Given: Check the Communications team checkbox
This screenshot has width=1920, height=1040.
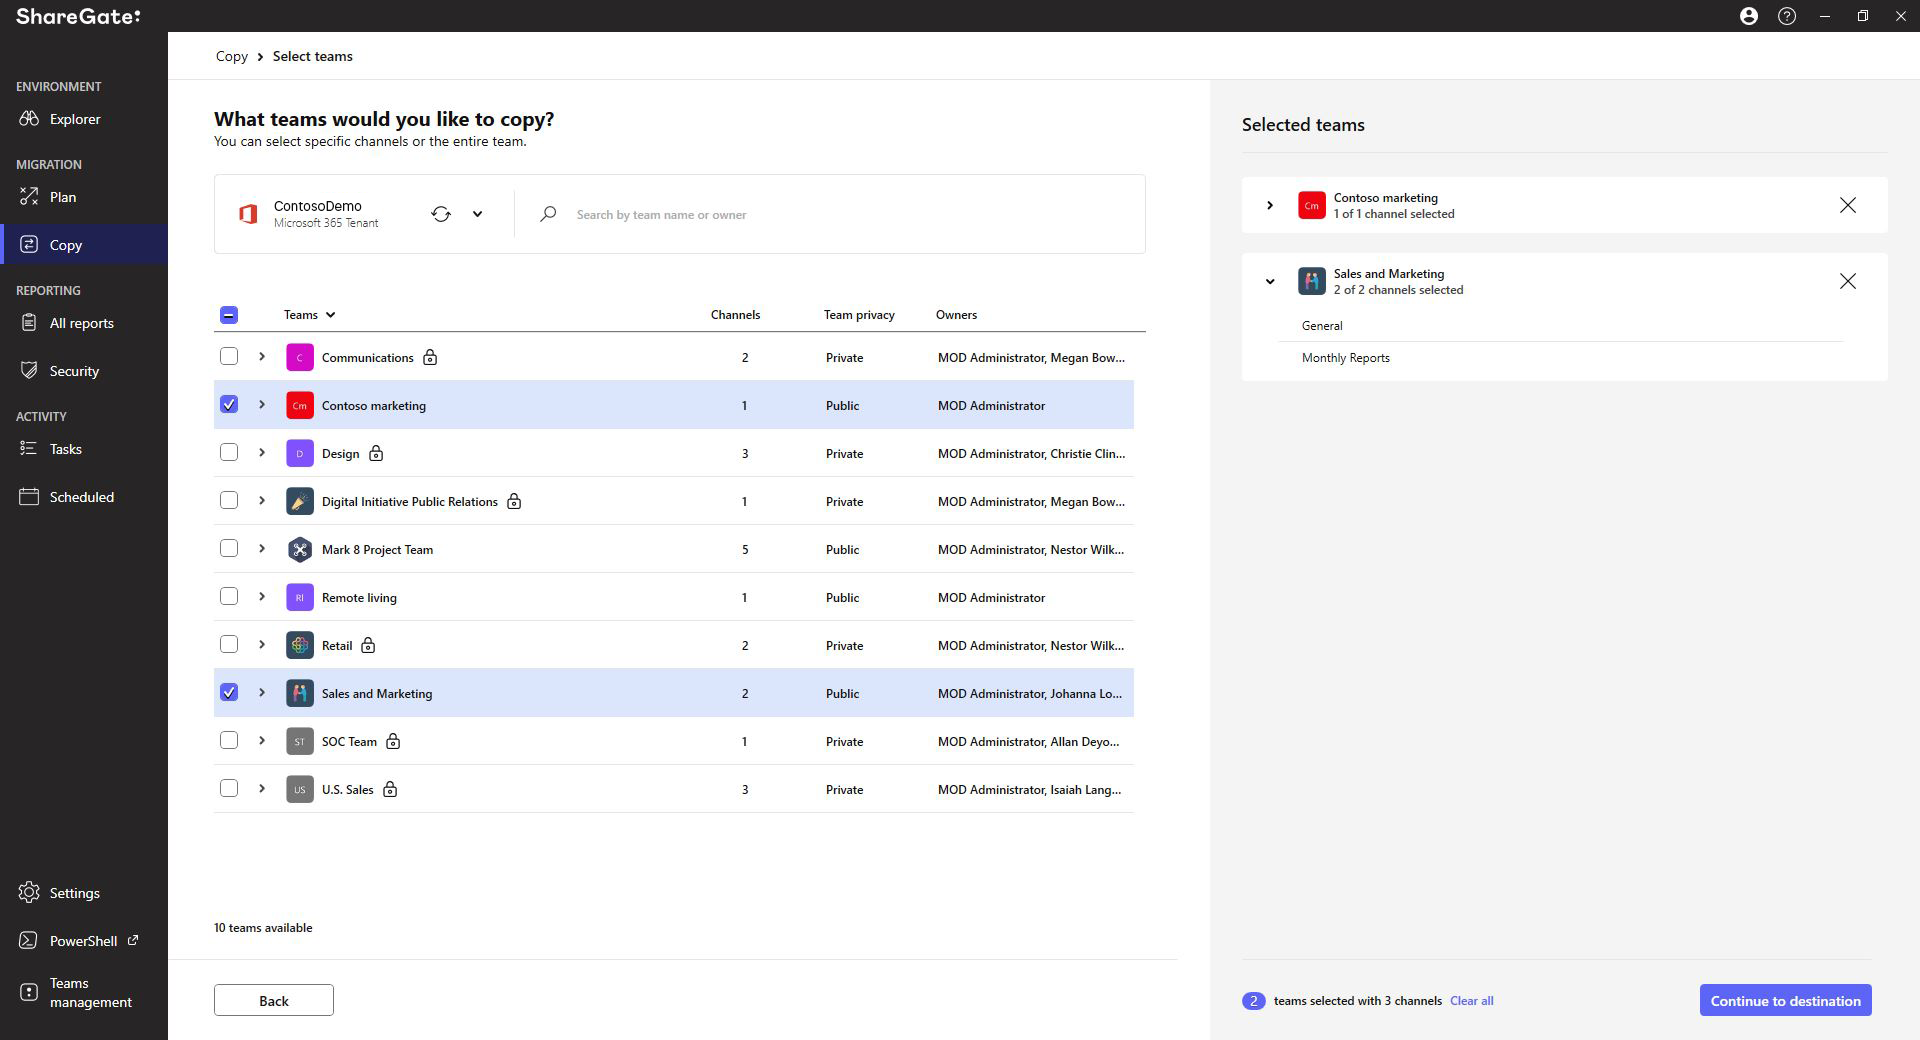Looking at the screenshot, I should pos(229,356).
